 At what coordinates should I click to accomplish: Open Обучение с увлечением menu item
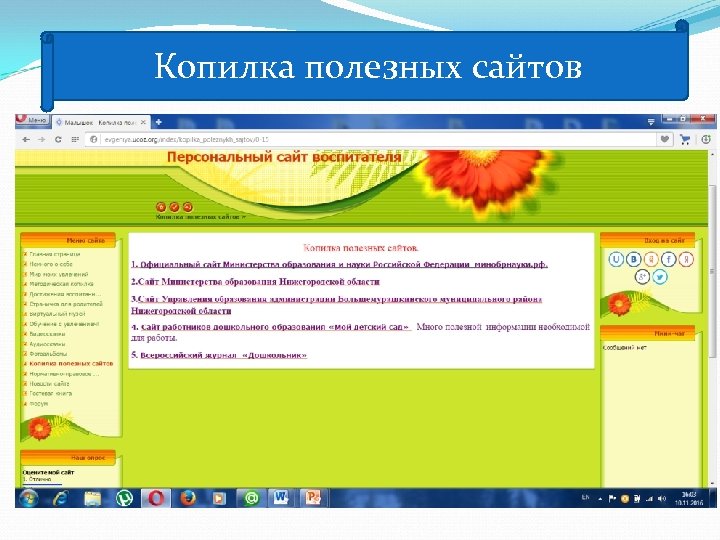[64, 324]
